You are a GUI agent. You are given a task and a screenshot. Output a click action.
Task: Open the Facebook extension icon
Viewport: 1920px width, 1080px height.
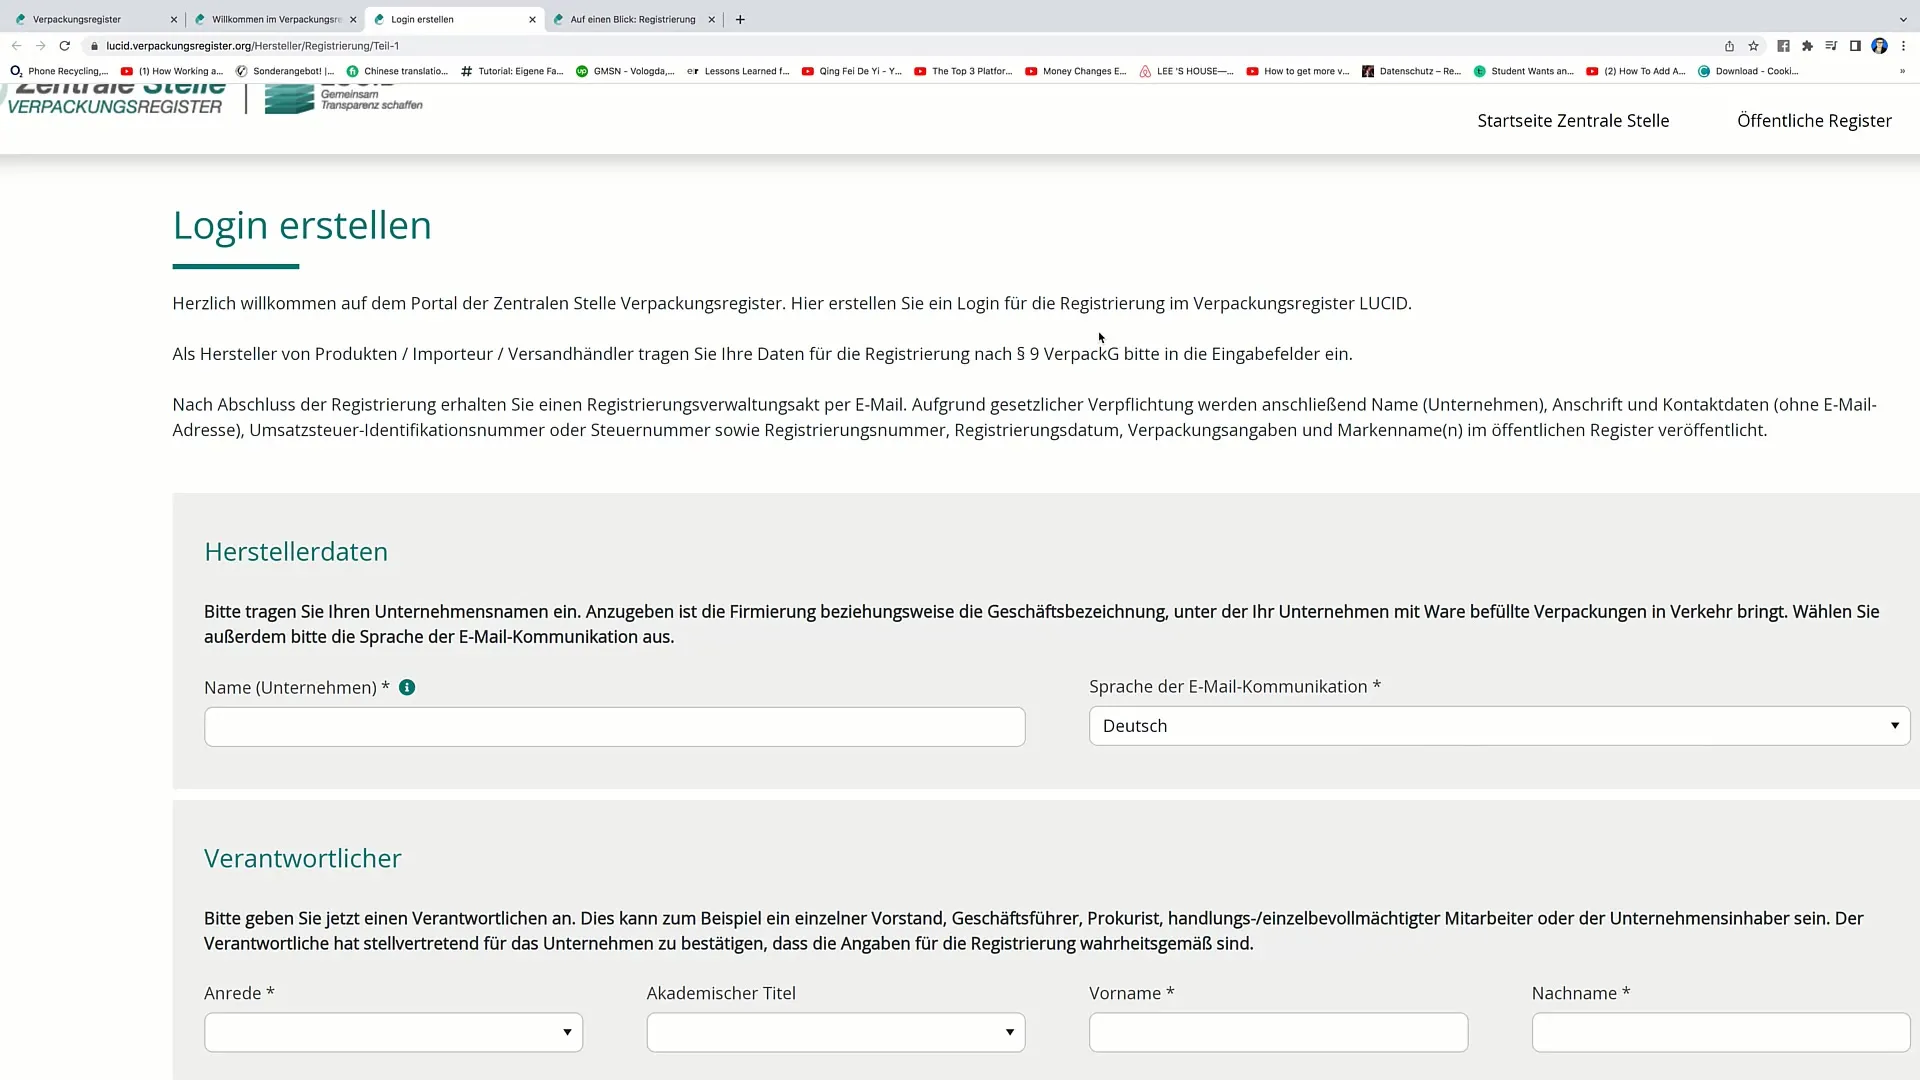click(x=1783, y=46)
